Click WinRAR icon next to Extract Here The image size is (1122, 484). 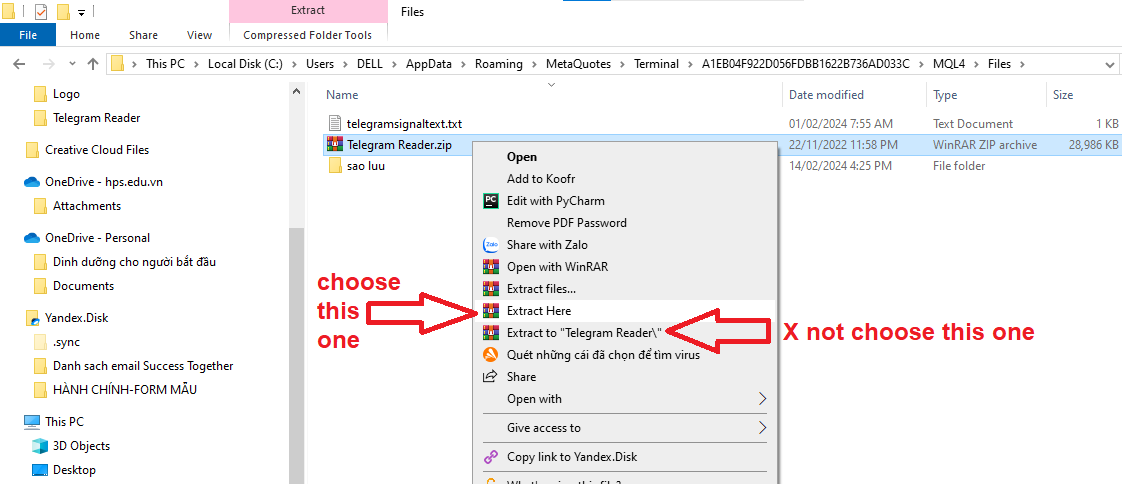point(491,311)
